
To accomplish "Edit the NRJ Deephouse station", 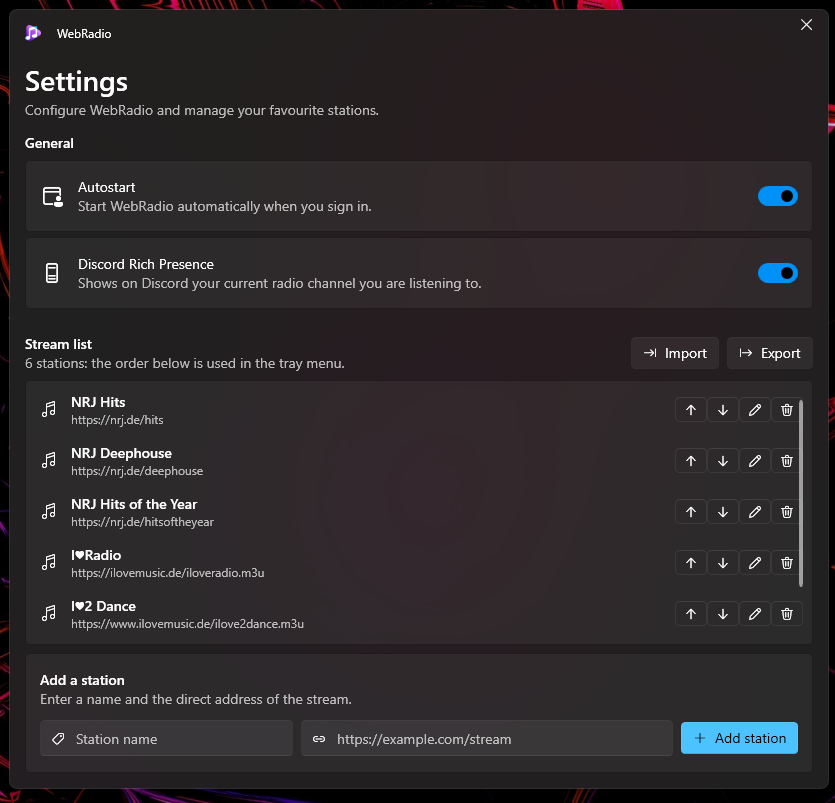I will point(755,461).
